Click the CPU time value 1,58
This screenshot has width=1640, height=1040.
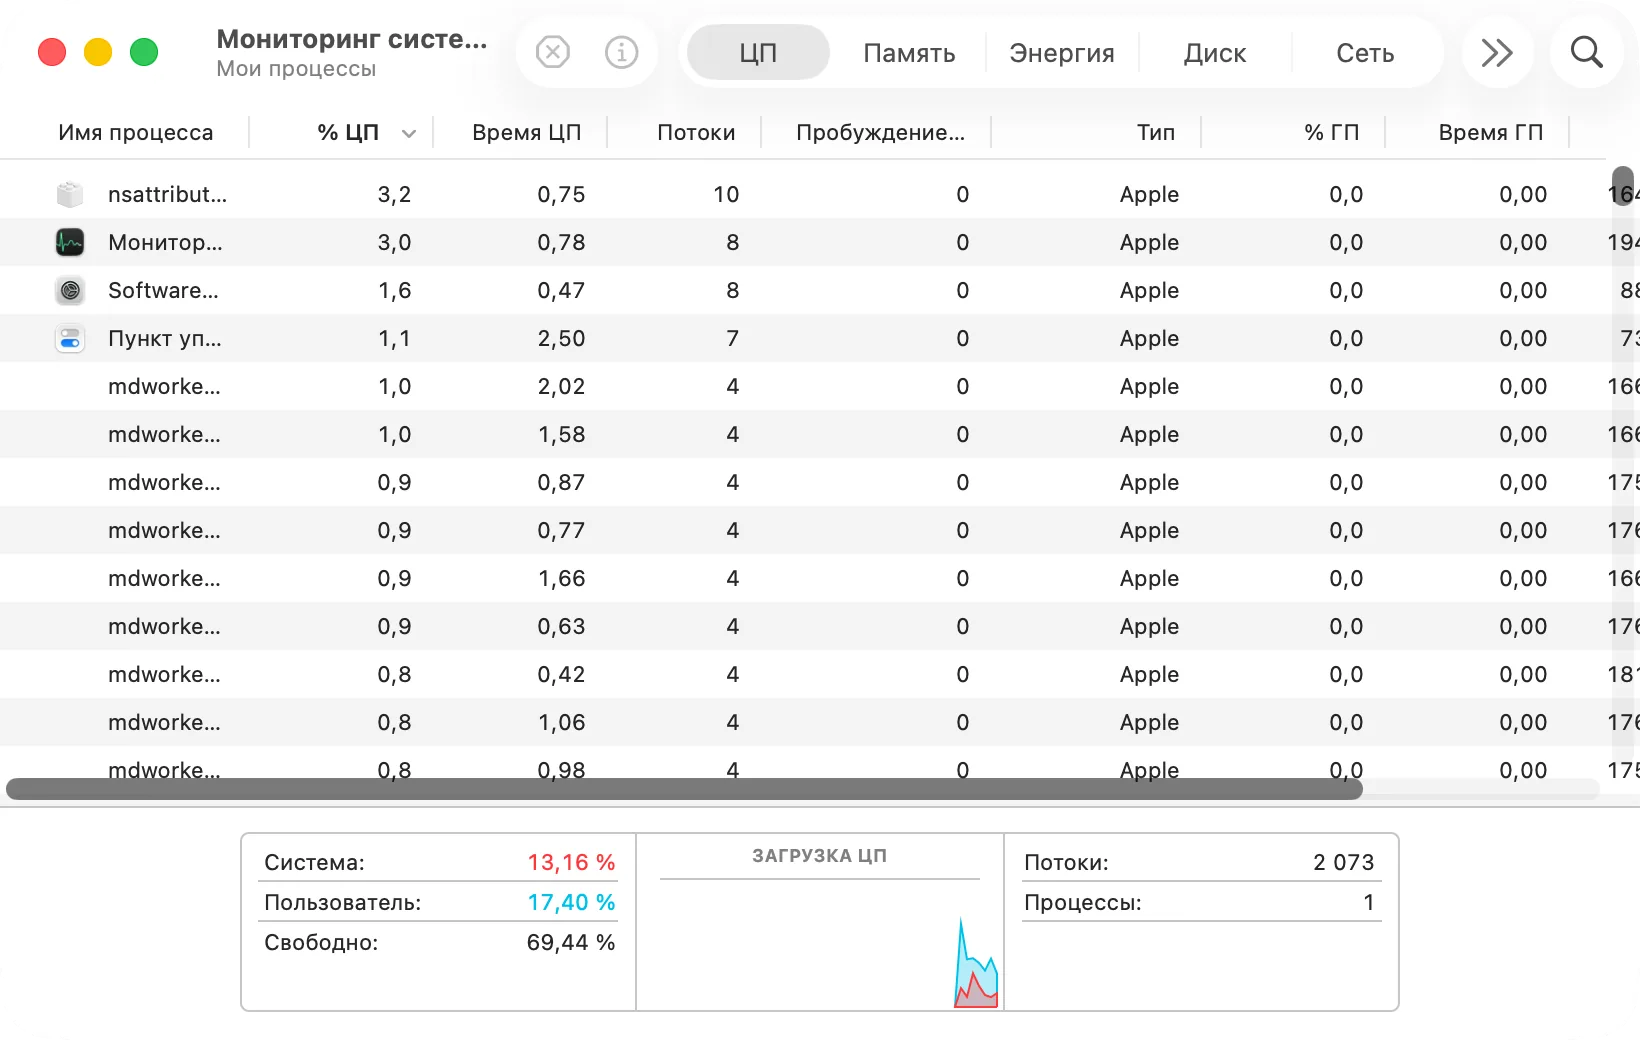click(x=561, y=434)
